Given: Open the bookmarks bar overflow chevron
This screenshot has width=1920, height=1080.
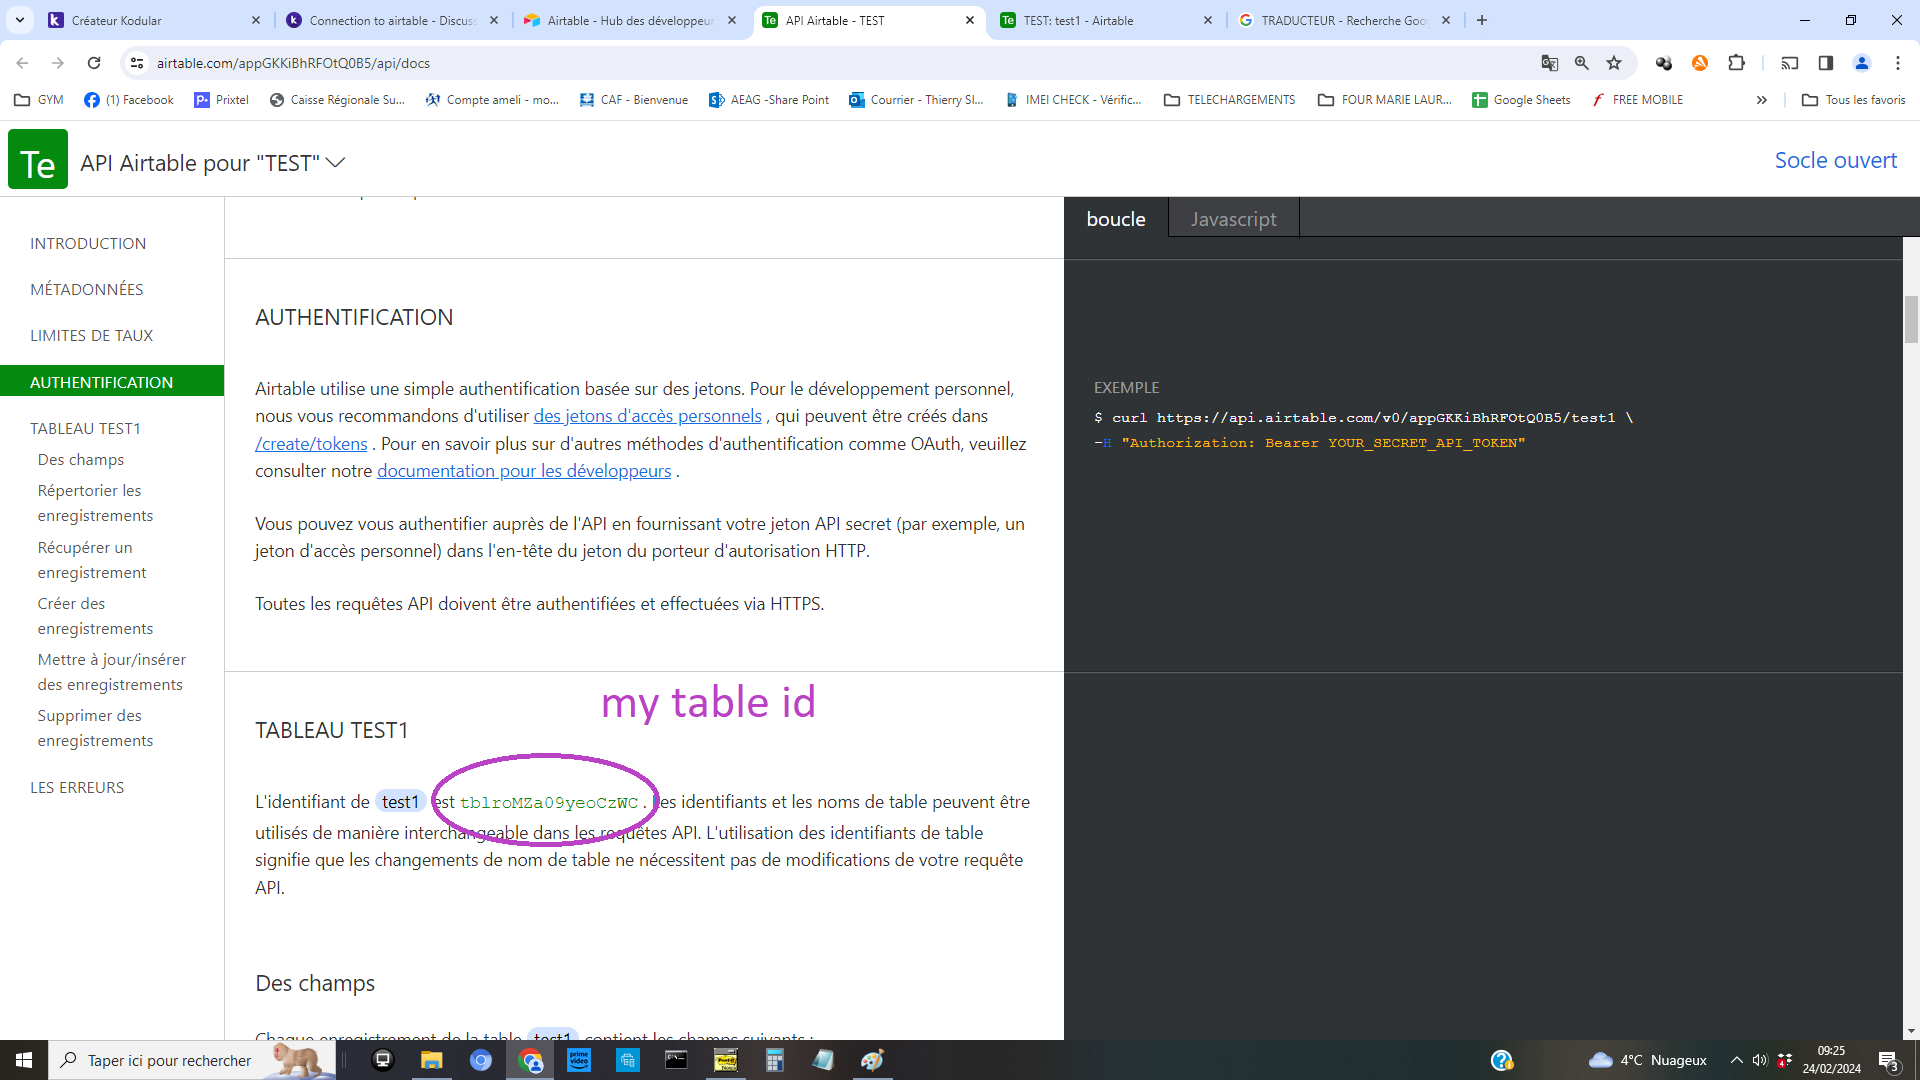Looking at the screenshot, I should coord(1763,99).
